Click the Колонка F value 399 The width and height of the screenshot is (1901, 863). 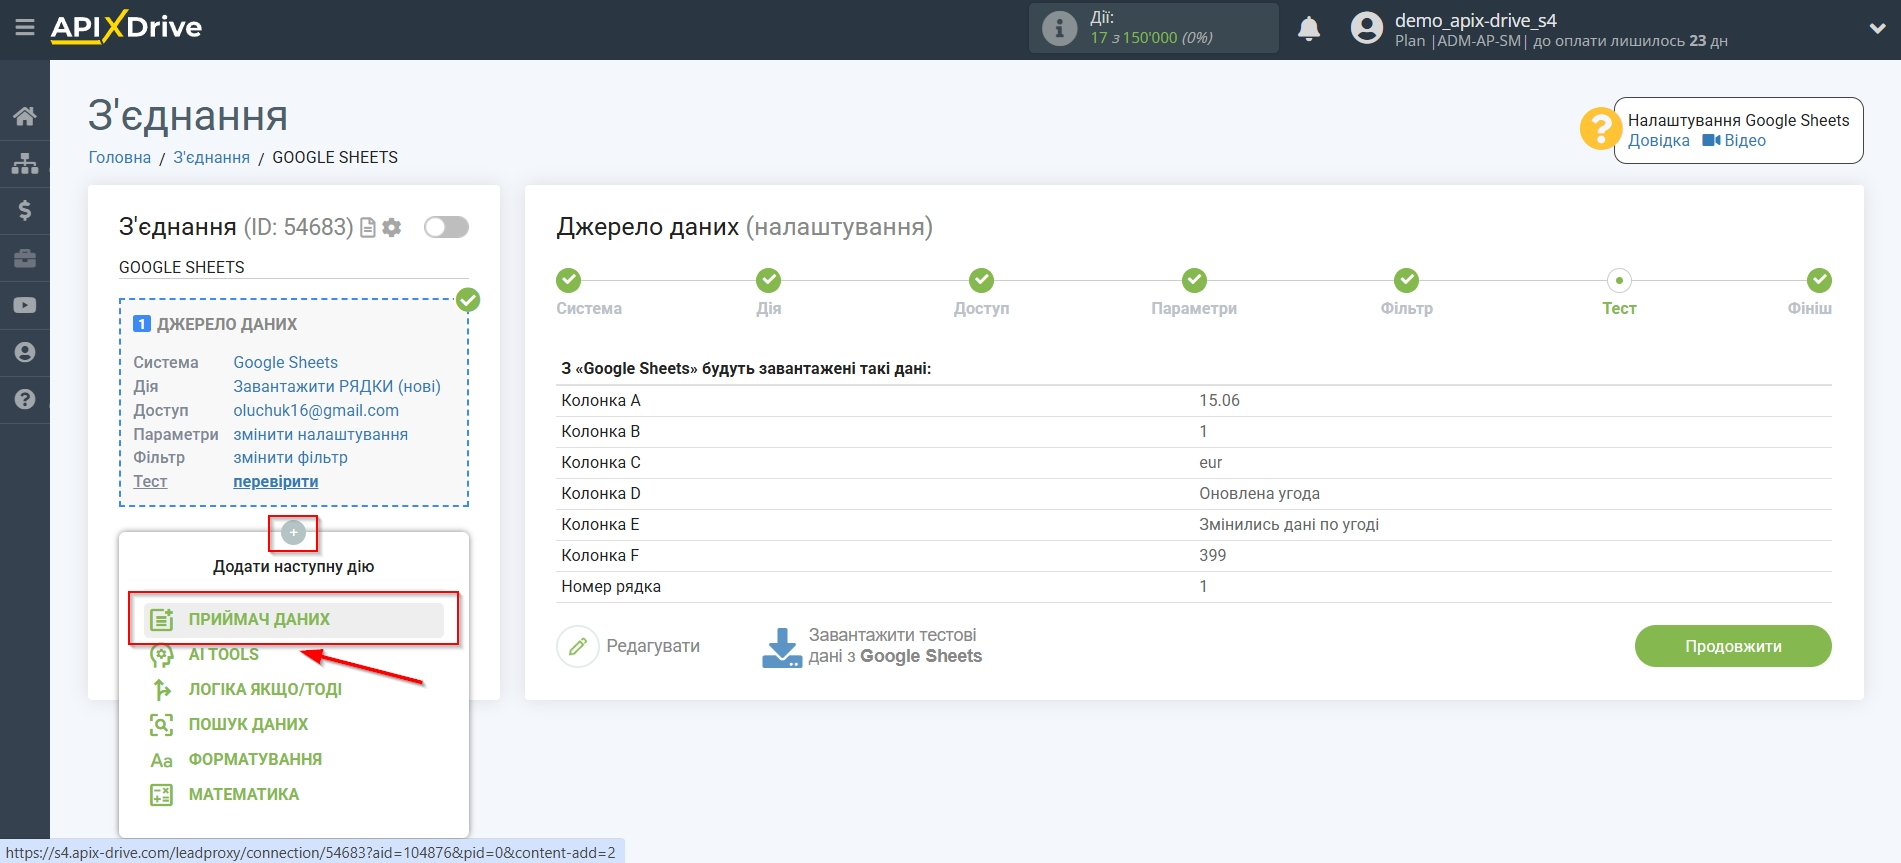click(1213, 555)
